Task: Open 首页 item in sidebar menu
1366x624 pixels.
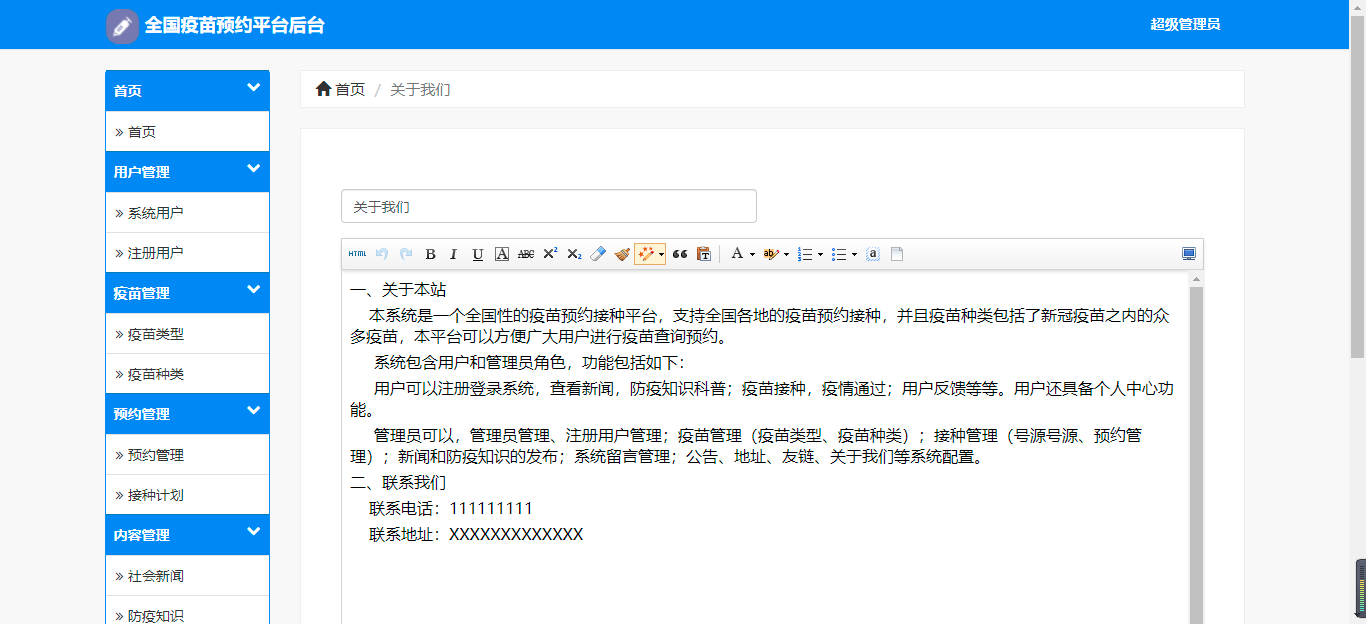Action: [x=187, y=131]
